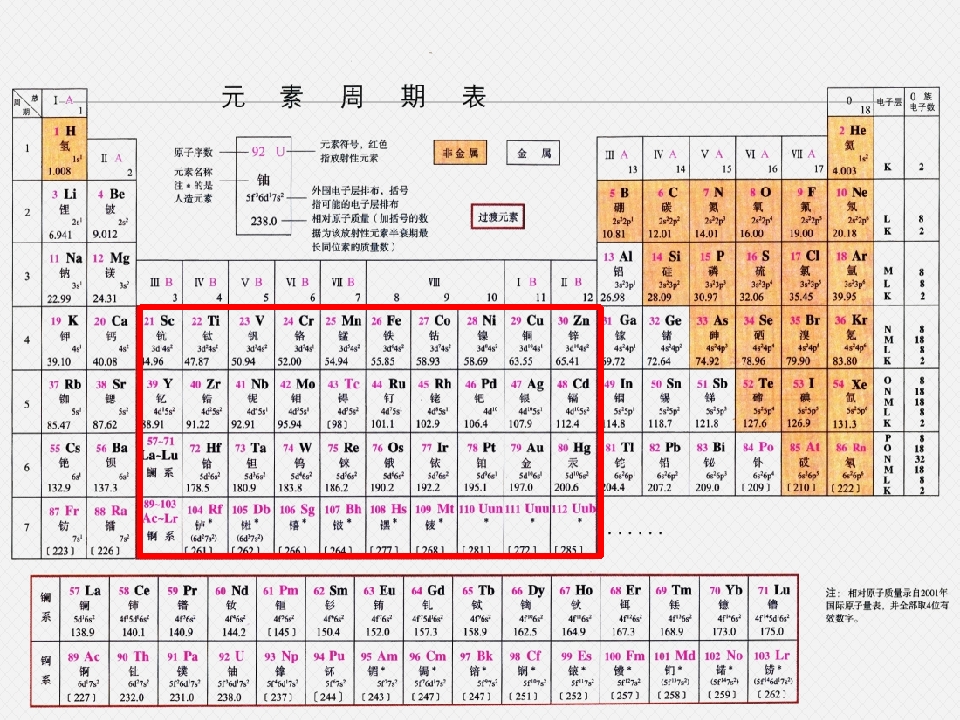
Task: Select the mercury Hg element cell
Action: pos(573,466)
